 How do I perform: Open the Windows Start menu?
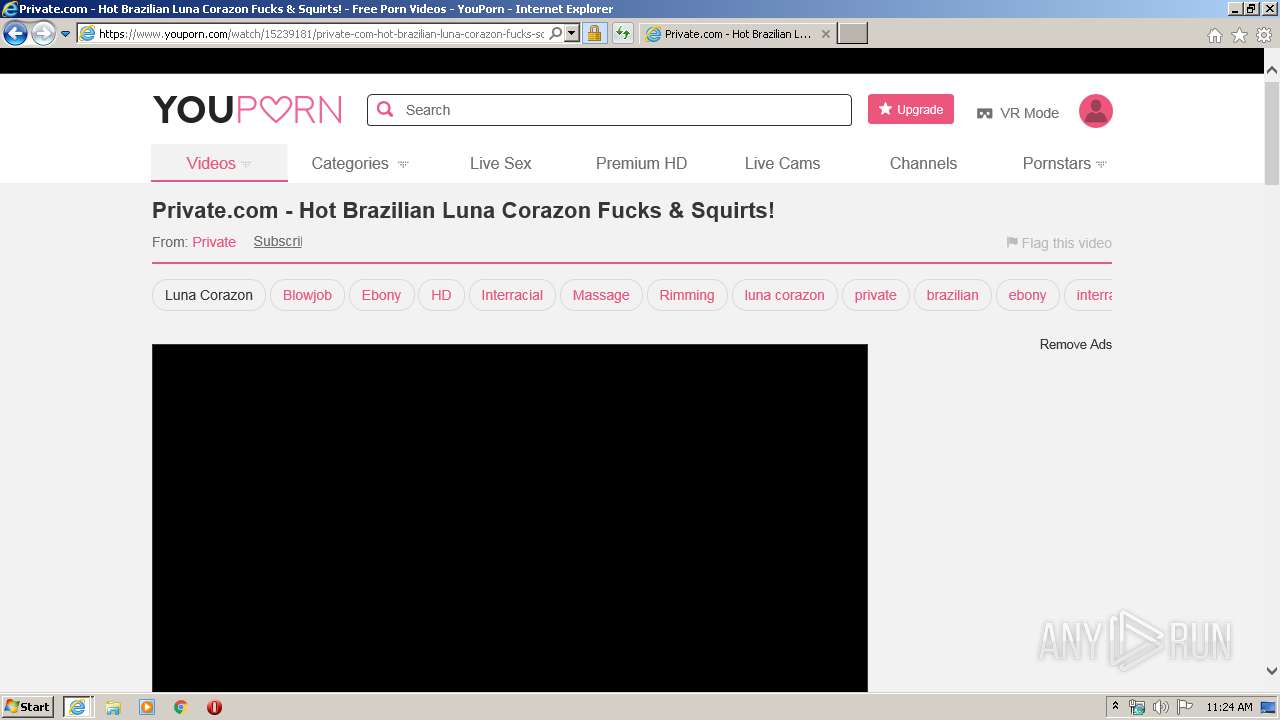(28, 707)
